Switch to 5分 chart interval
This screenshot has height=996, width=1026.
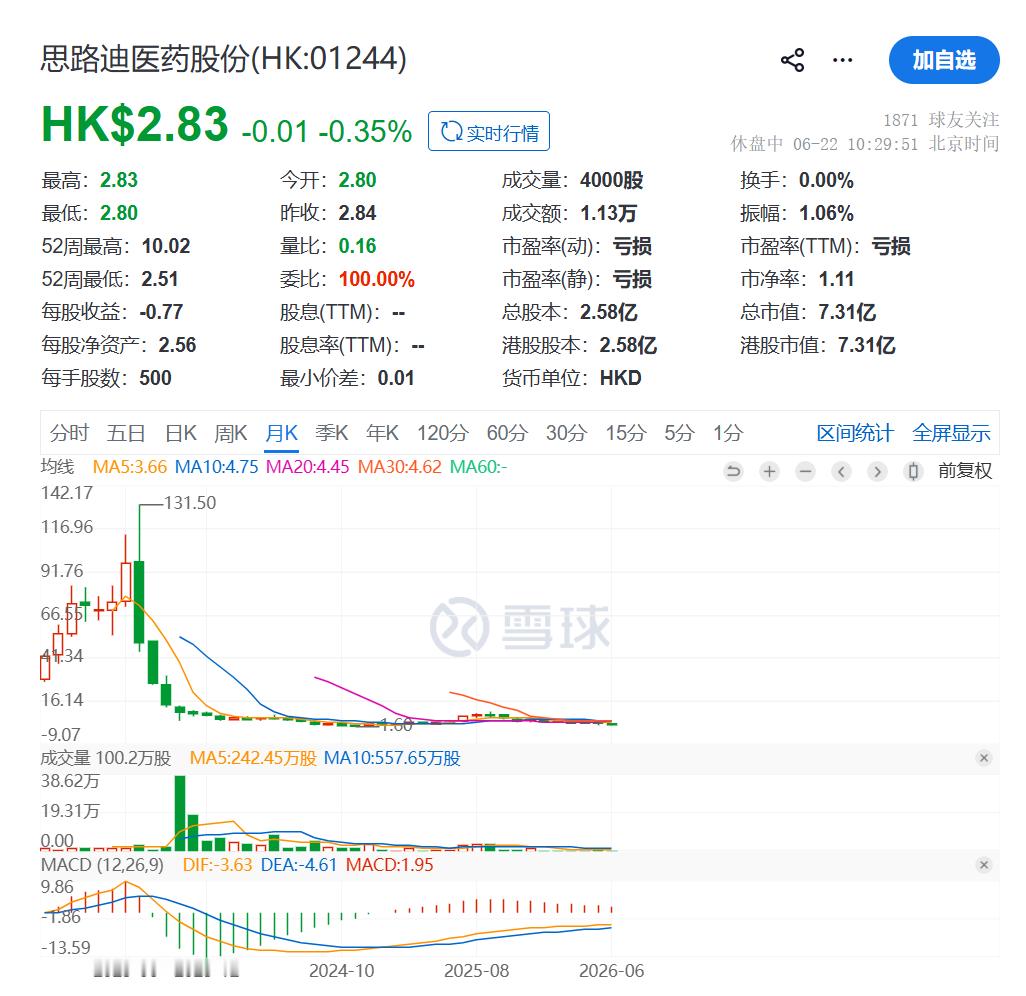pyautogui.click(x=679, y=433)
